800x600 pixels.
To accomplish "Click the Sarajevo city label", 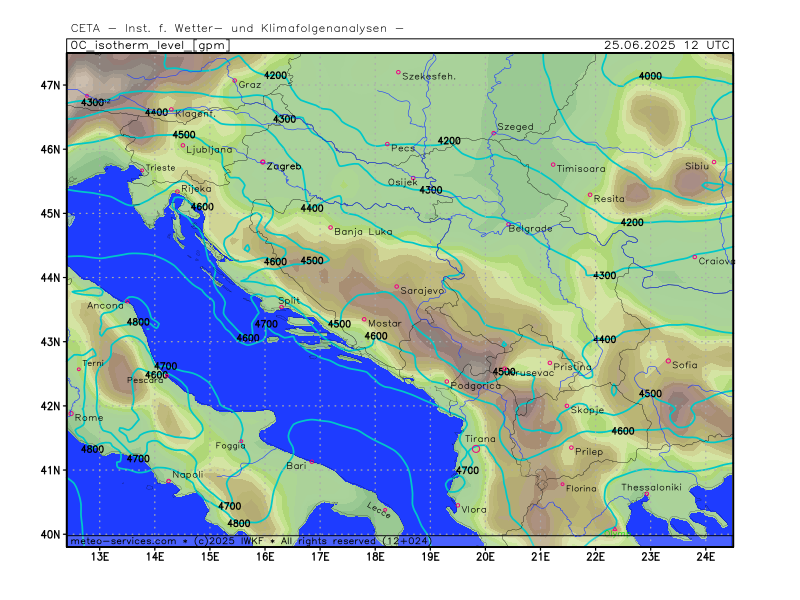I will [x=422, y=291].
